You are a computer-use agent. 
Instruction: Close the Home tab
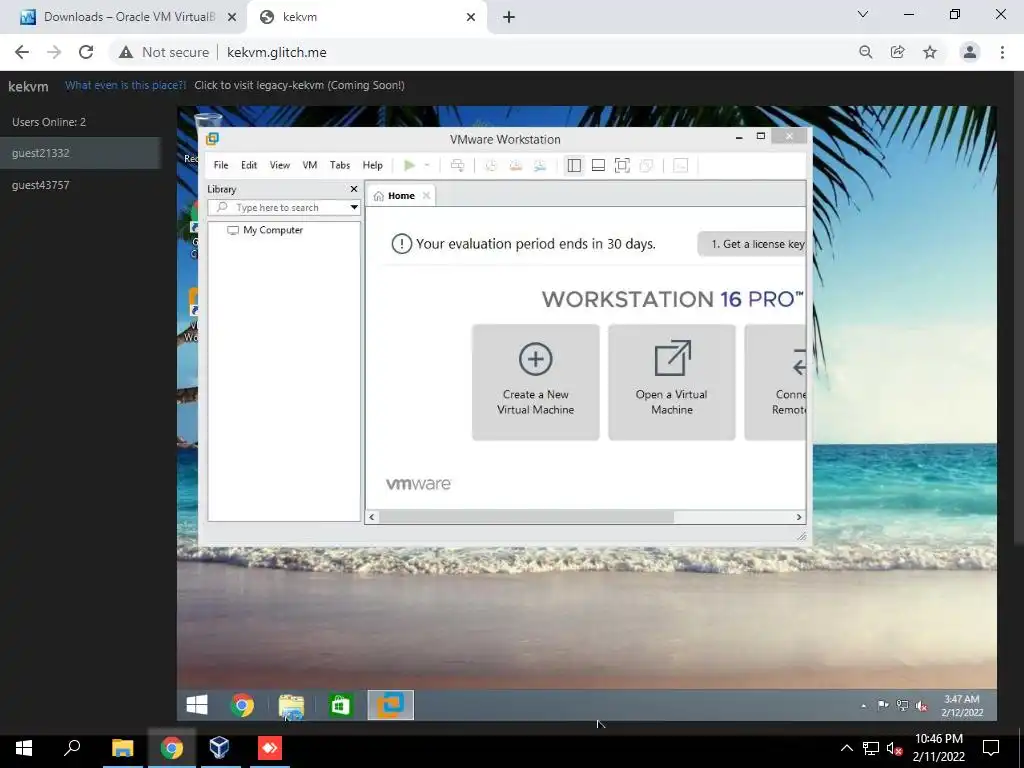(x=426, y=195)
